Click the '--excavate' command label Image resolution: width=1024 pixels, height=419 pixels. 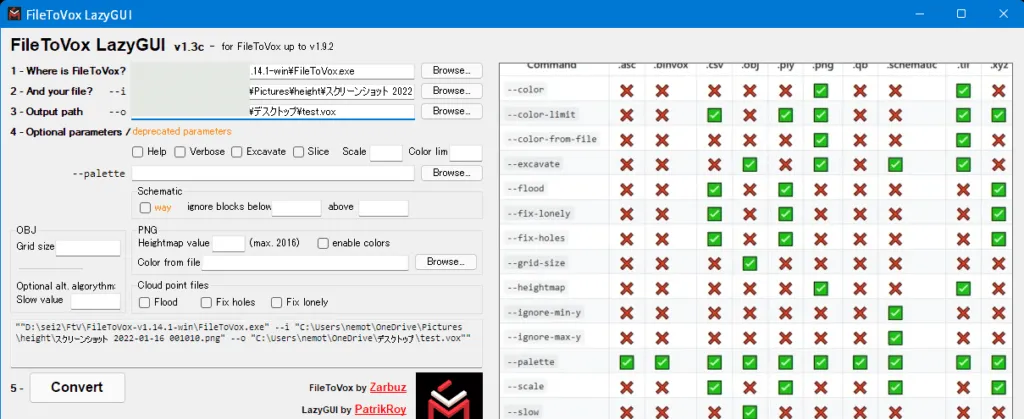[536, 164]
